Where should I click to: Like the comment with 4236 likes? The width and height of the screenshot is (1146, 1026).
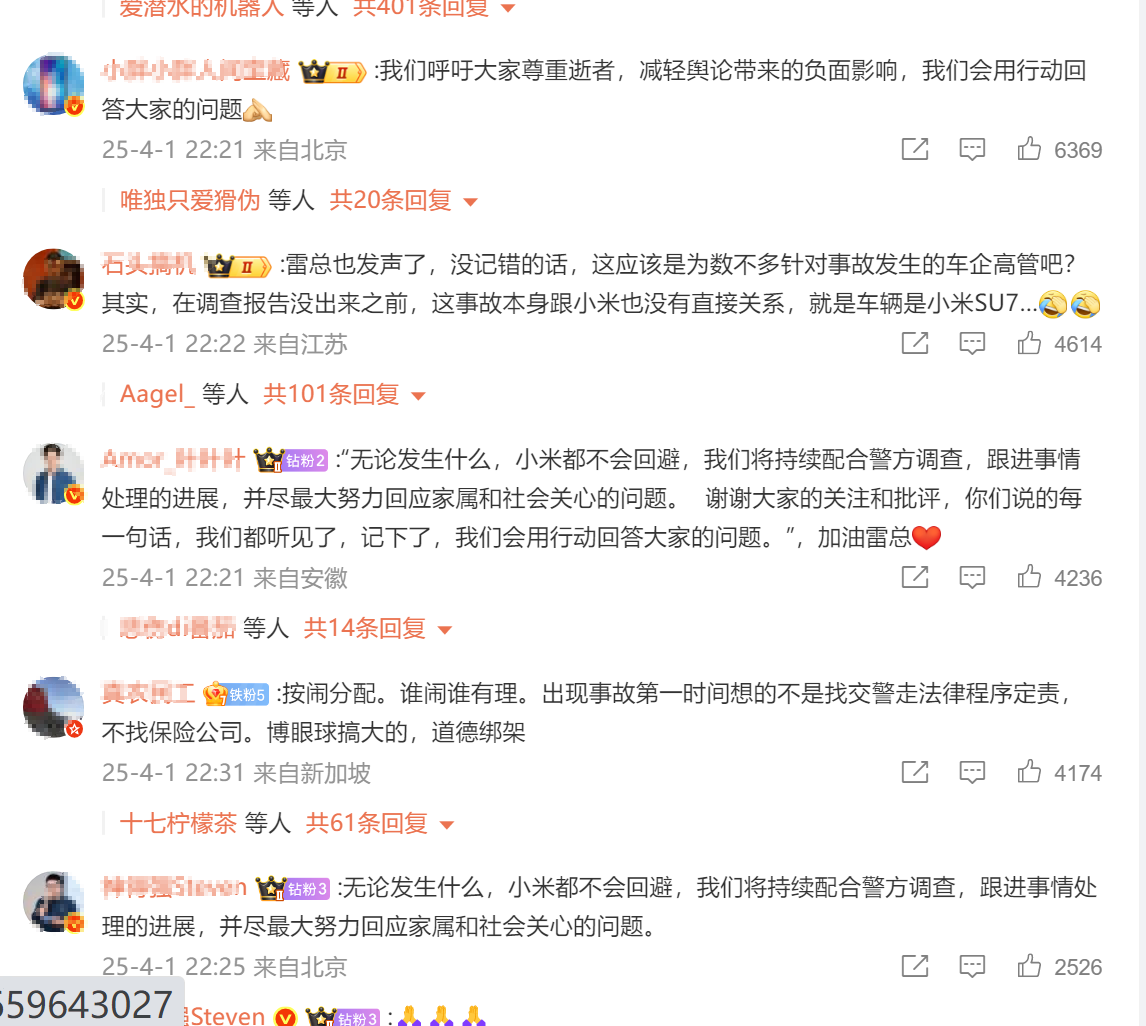[x=1029, y=577]
